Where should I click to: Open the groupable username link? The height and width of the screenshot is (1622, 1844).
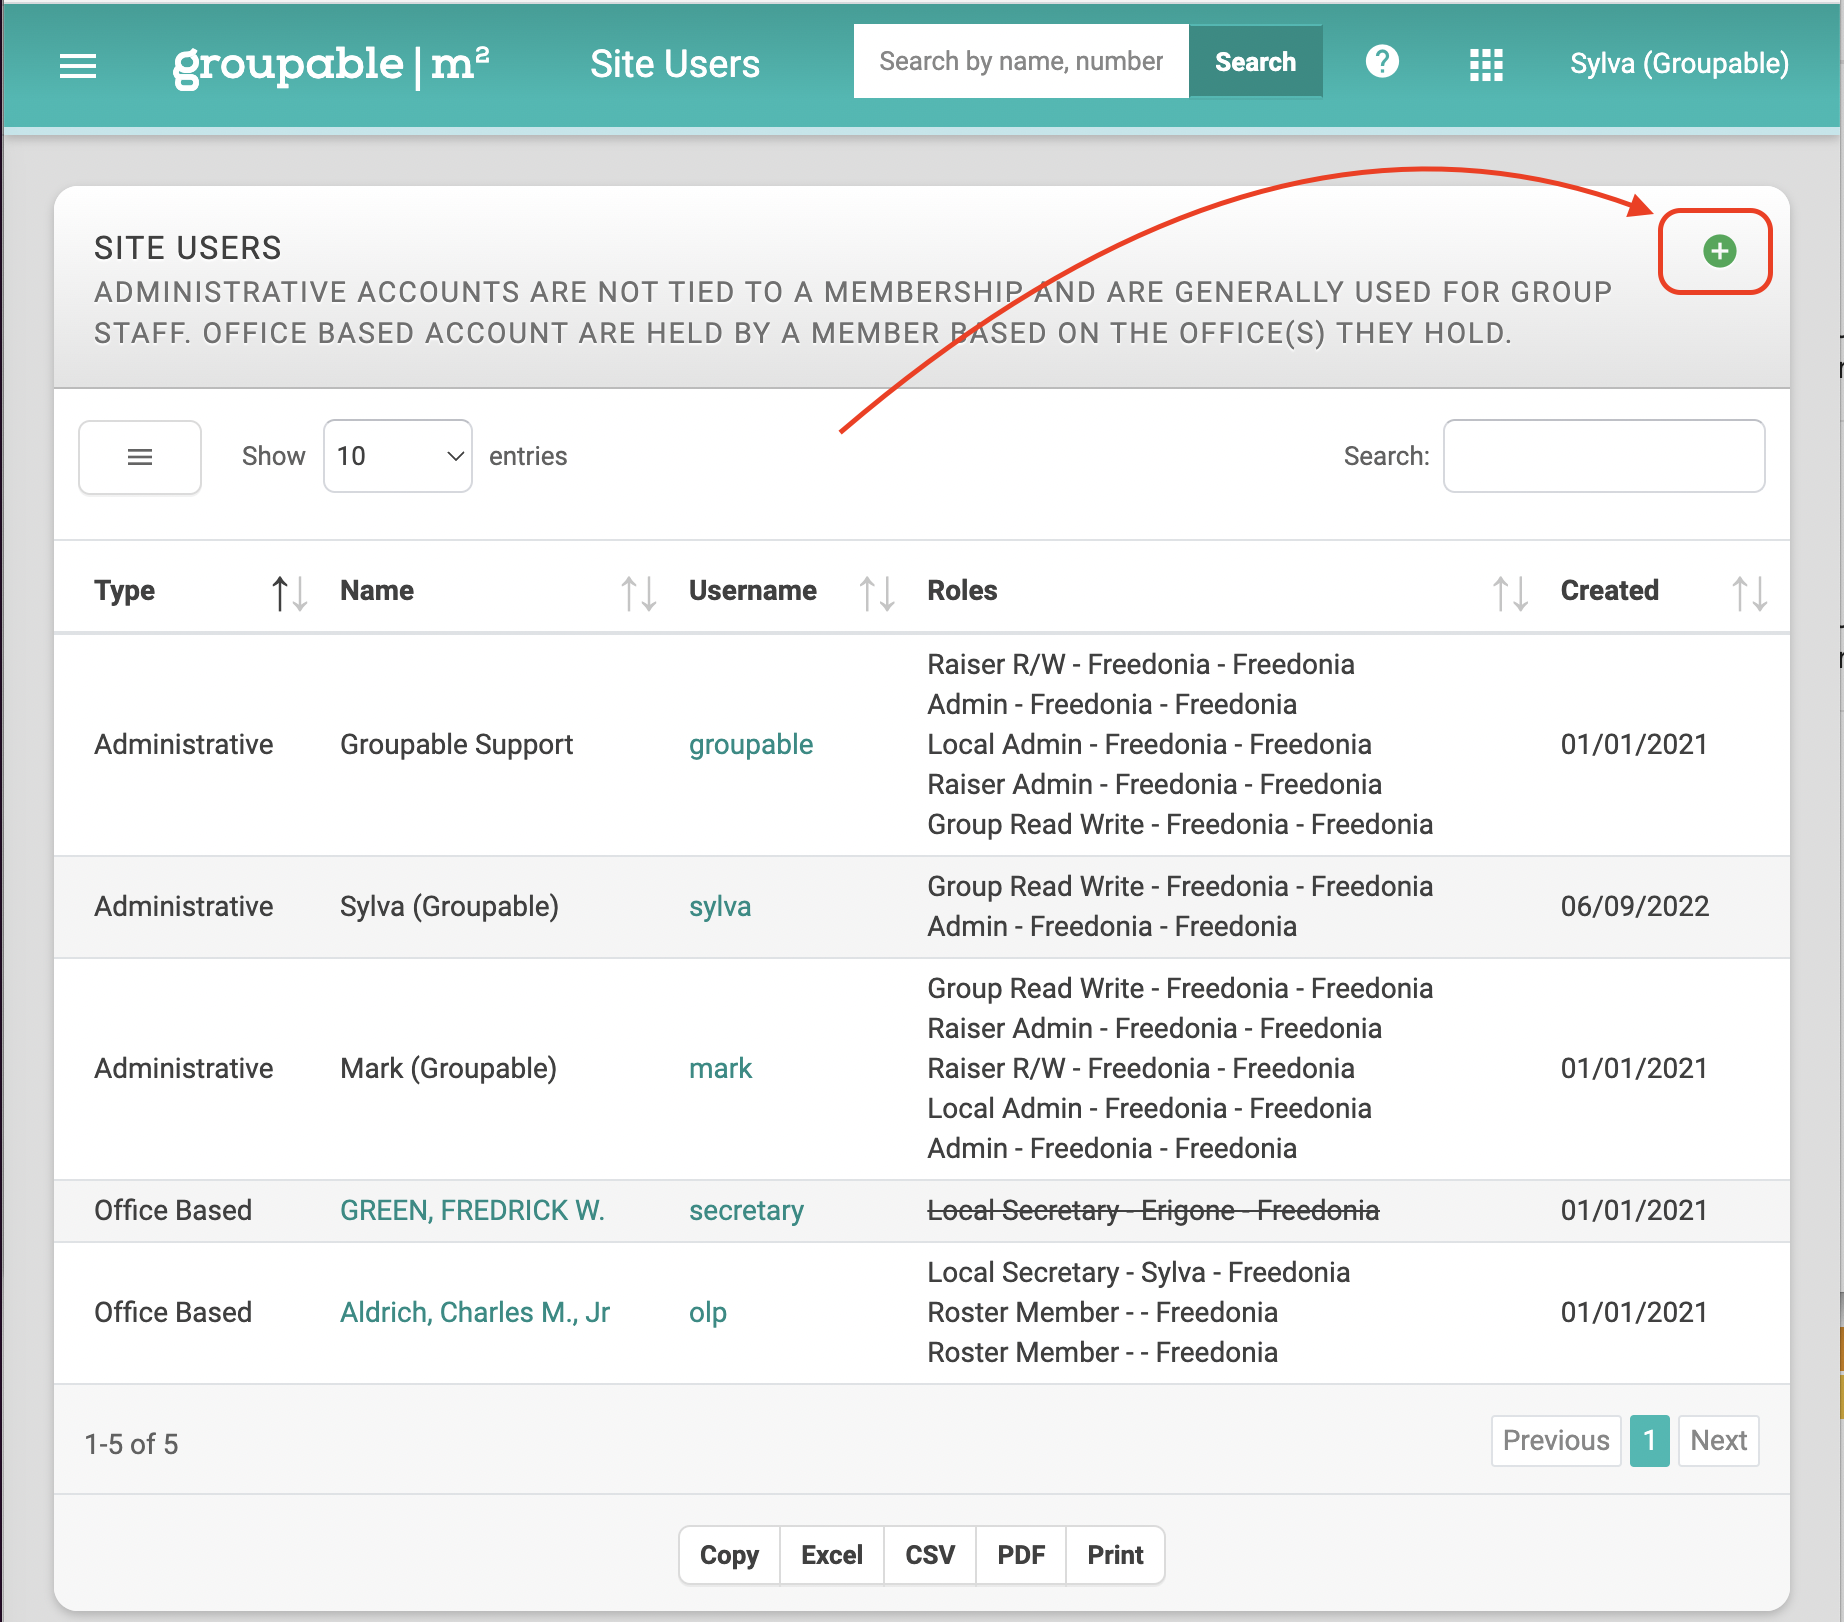coord(750,744)
